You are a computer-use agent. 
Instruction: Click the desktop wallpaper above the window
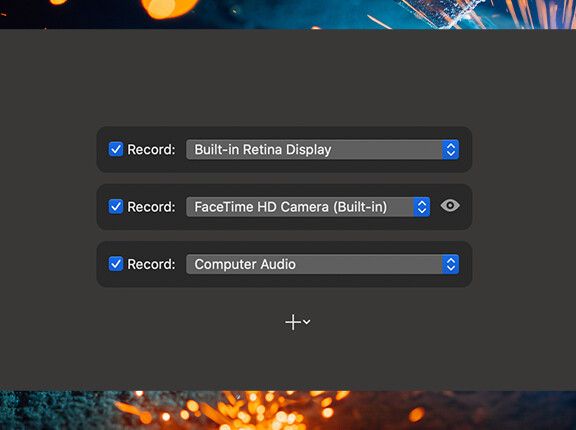(288, 14)
